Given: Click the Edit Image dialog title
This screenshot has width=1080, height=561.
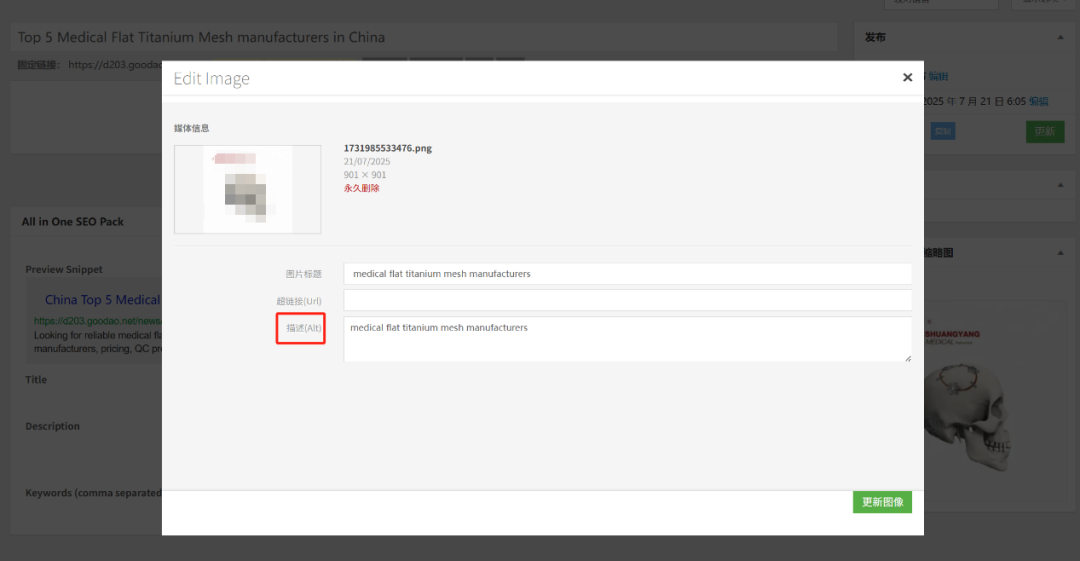Looking at the screenshot, I should [x=211, y=79].
